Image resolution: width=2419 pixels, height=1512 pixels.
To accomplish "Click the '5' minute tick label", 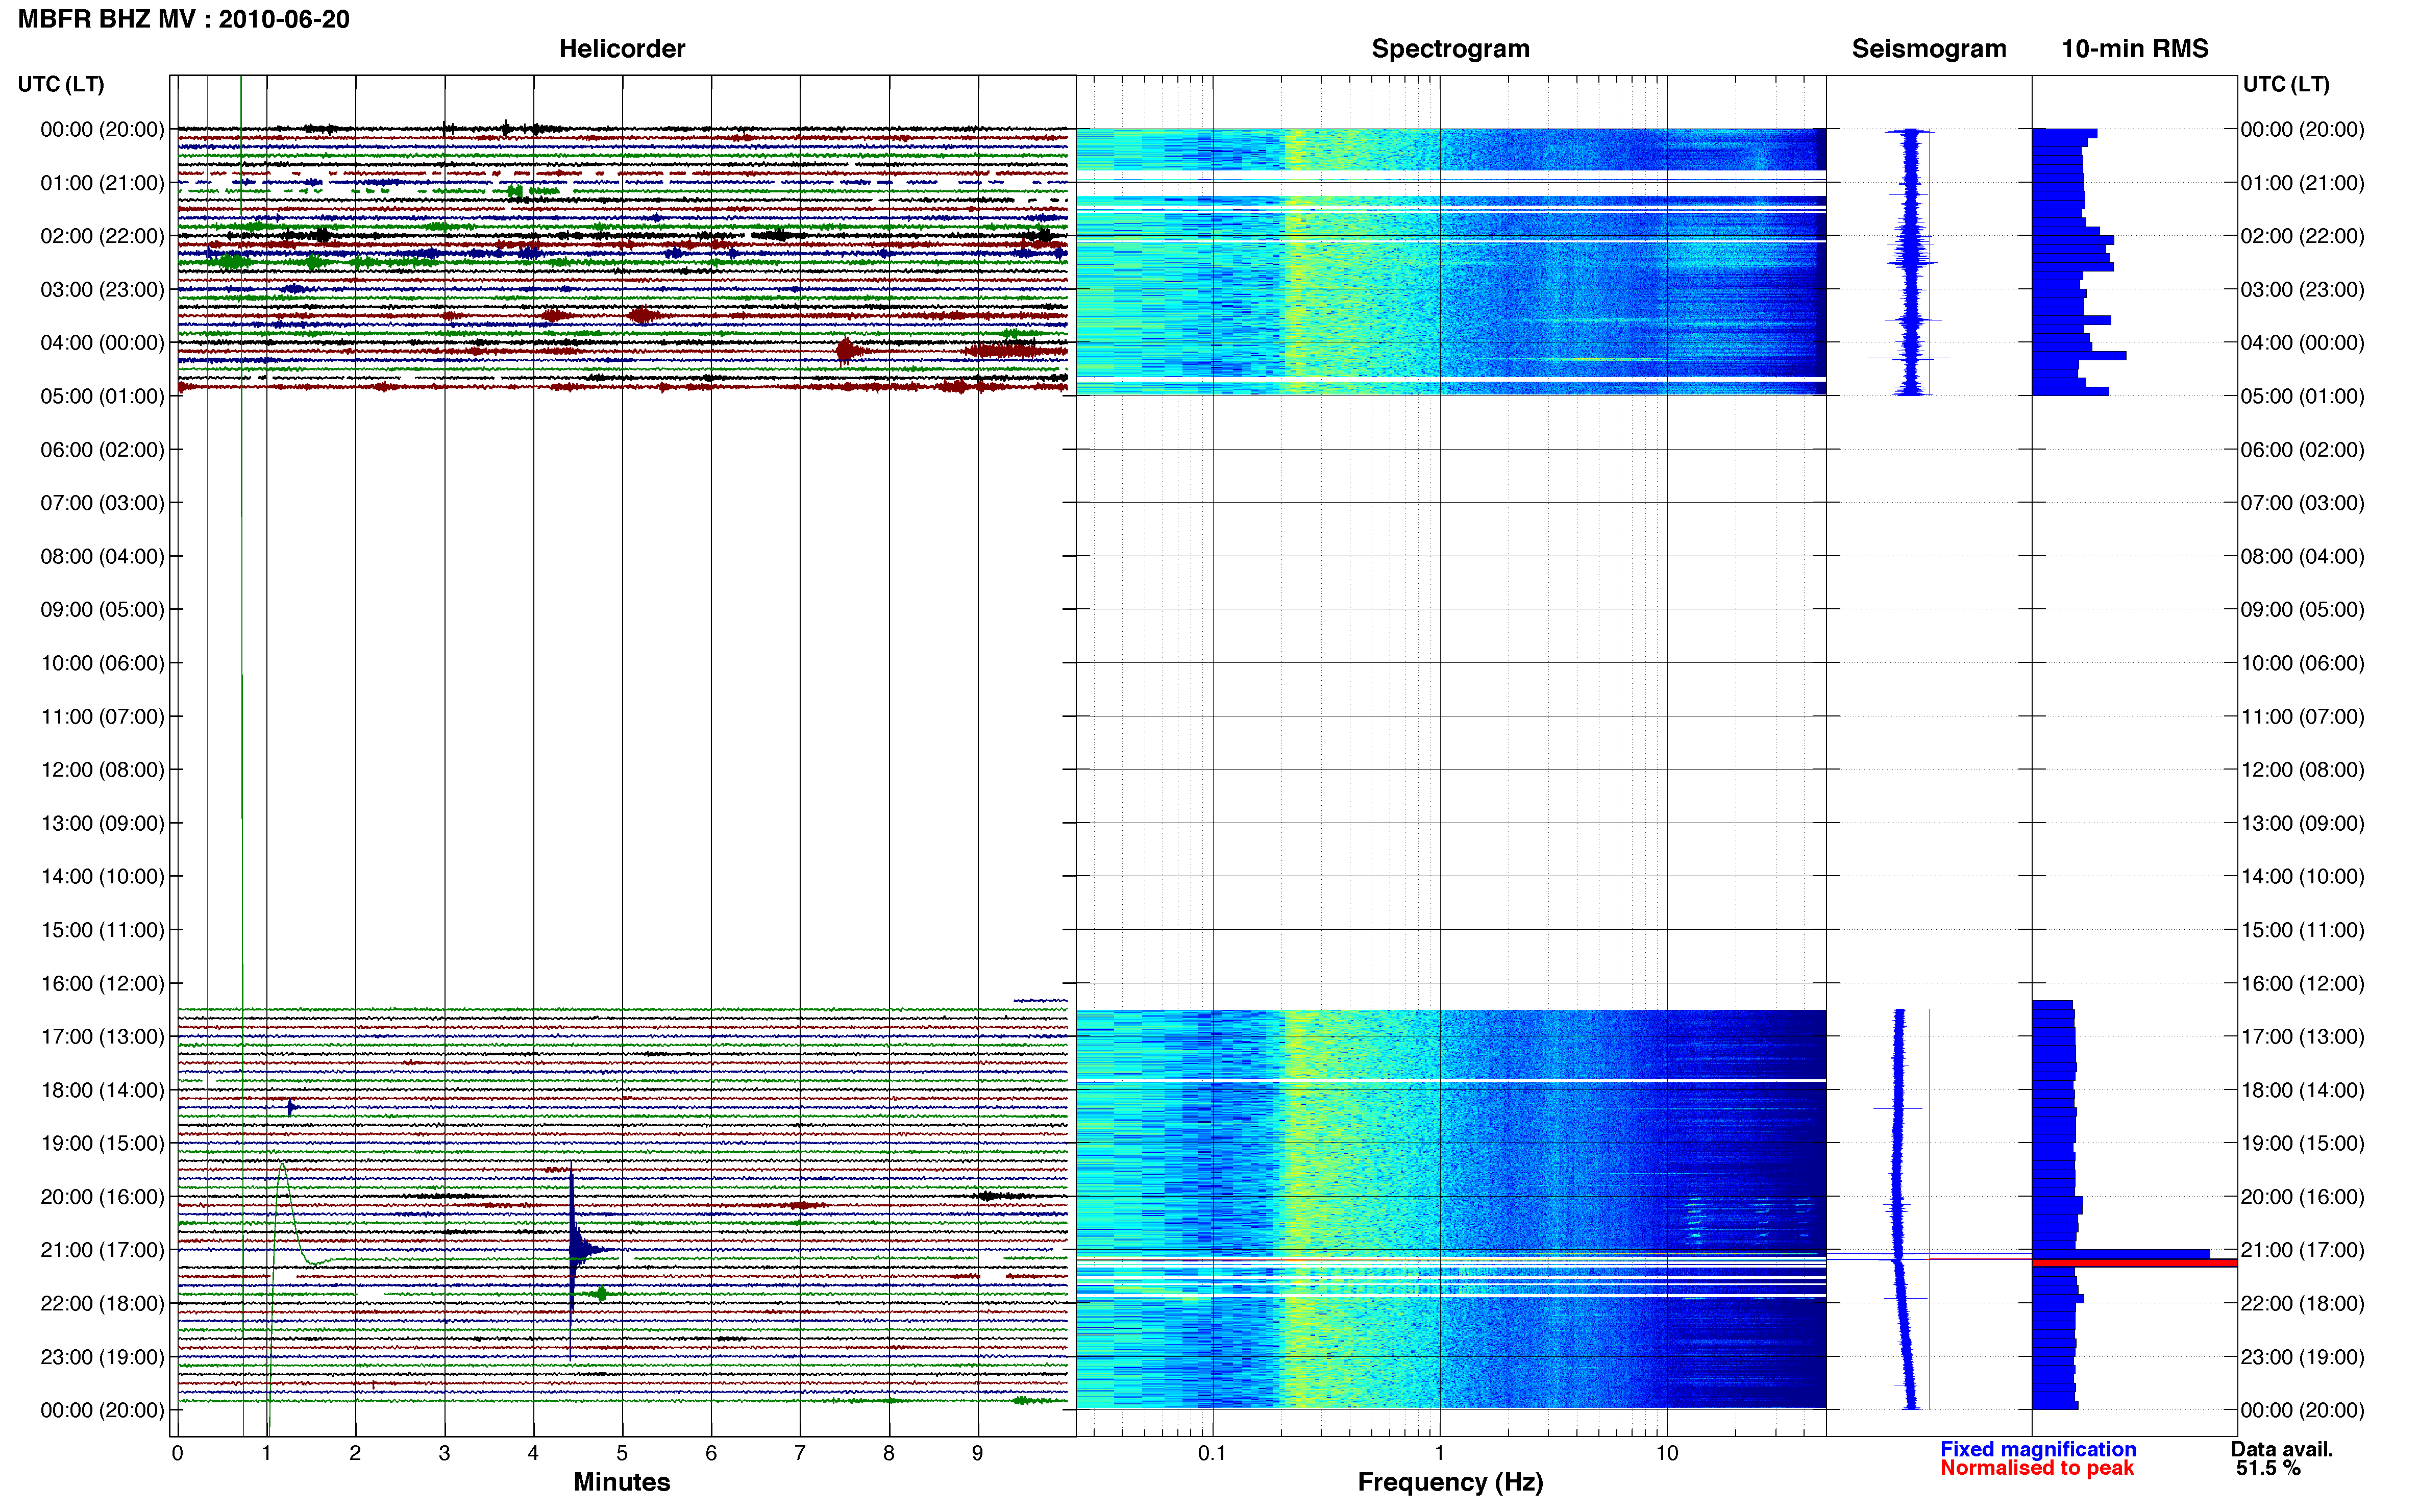I will (622, 1453).
